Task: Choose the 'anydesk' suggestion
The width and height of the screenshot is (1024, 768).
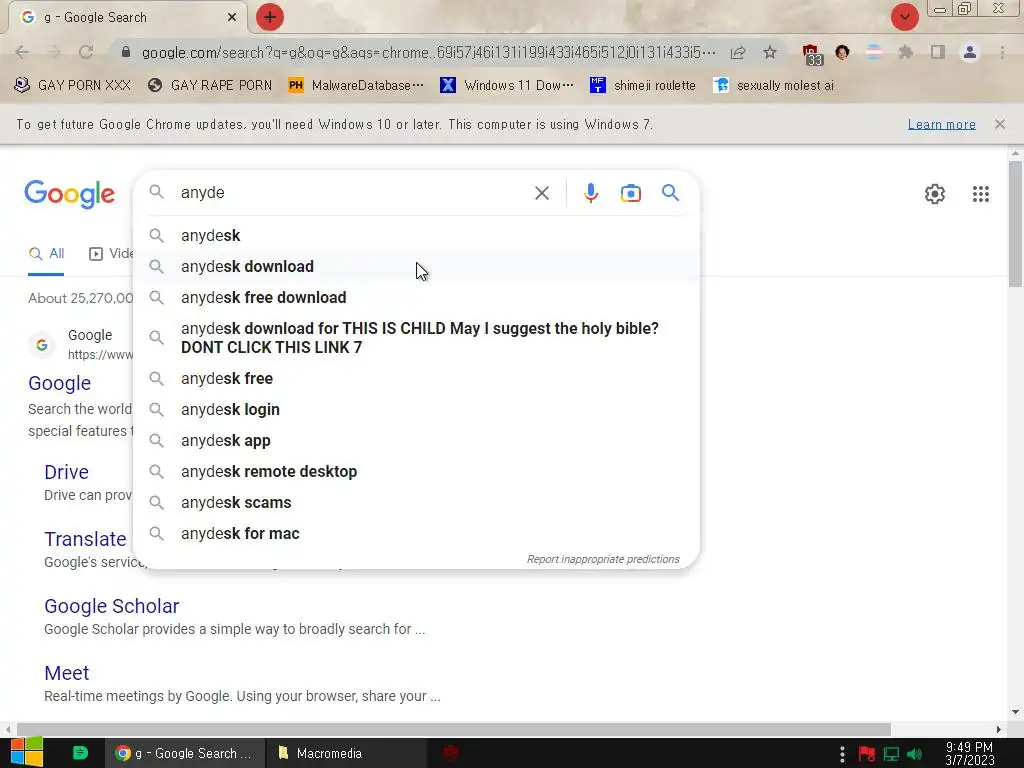Action: pos(416,235)
